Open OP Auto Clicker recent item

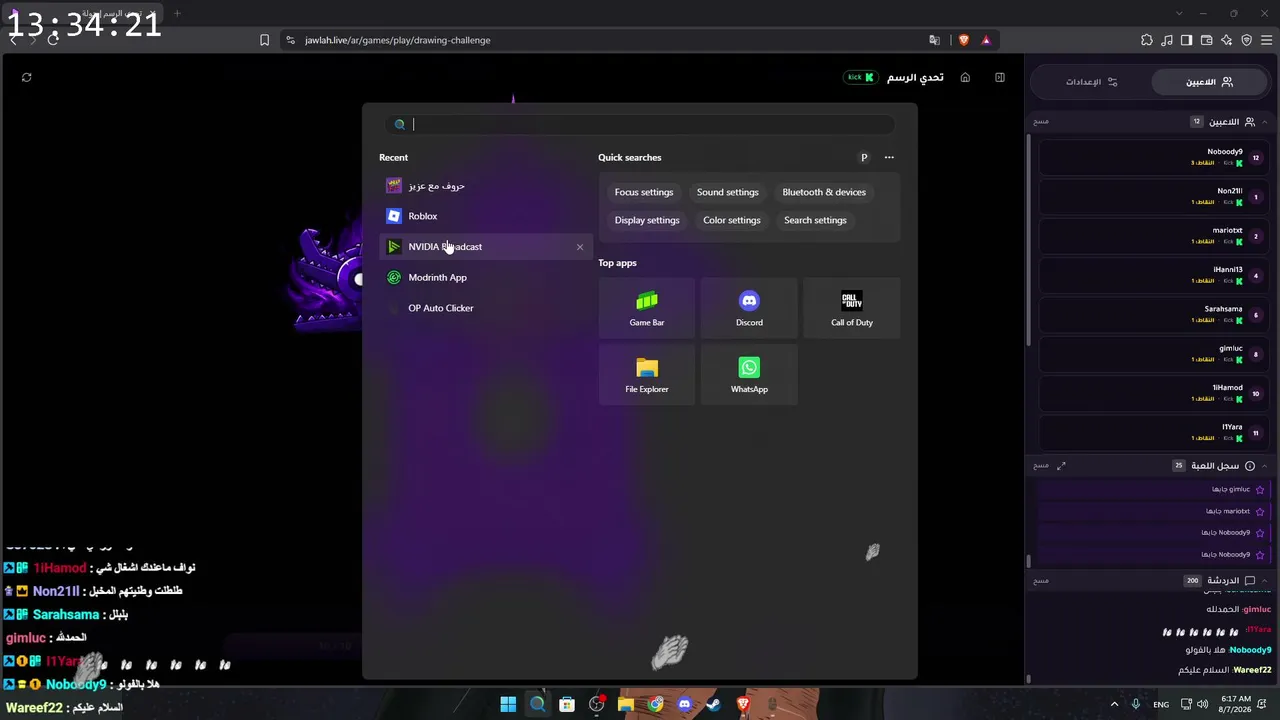pos(486,308)
